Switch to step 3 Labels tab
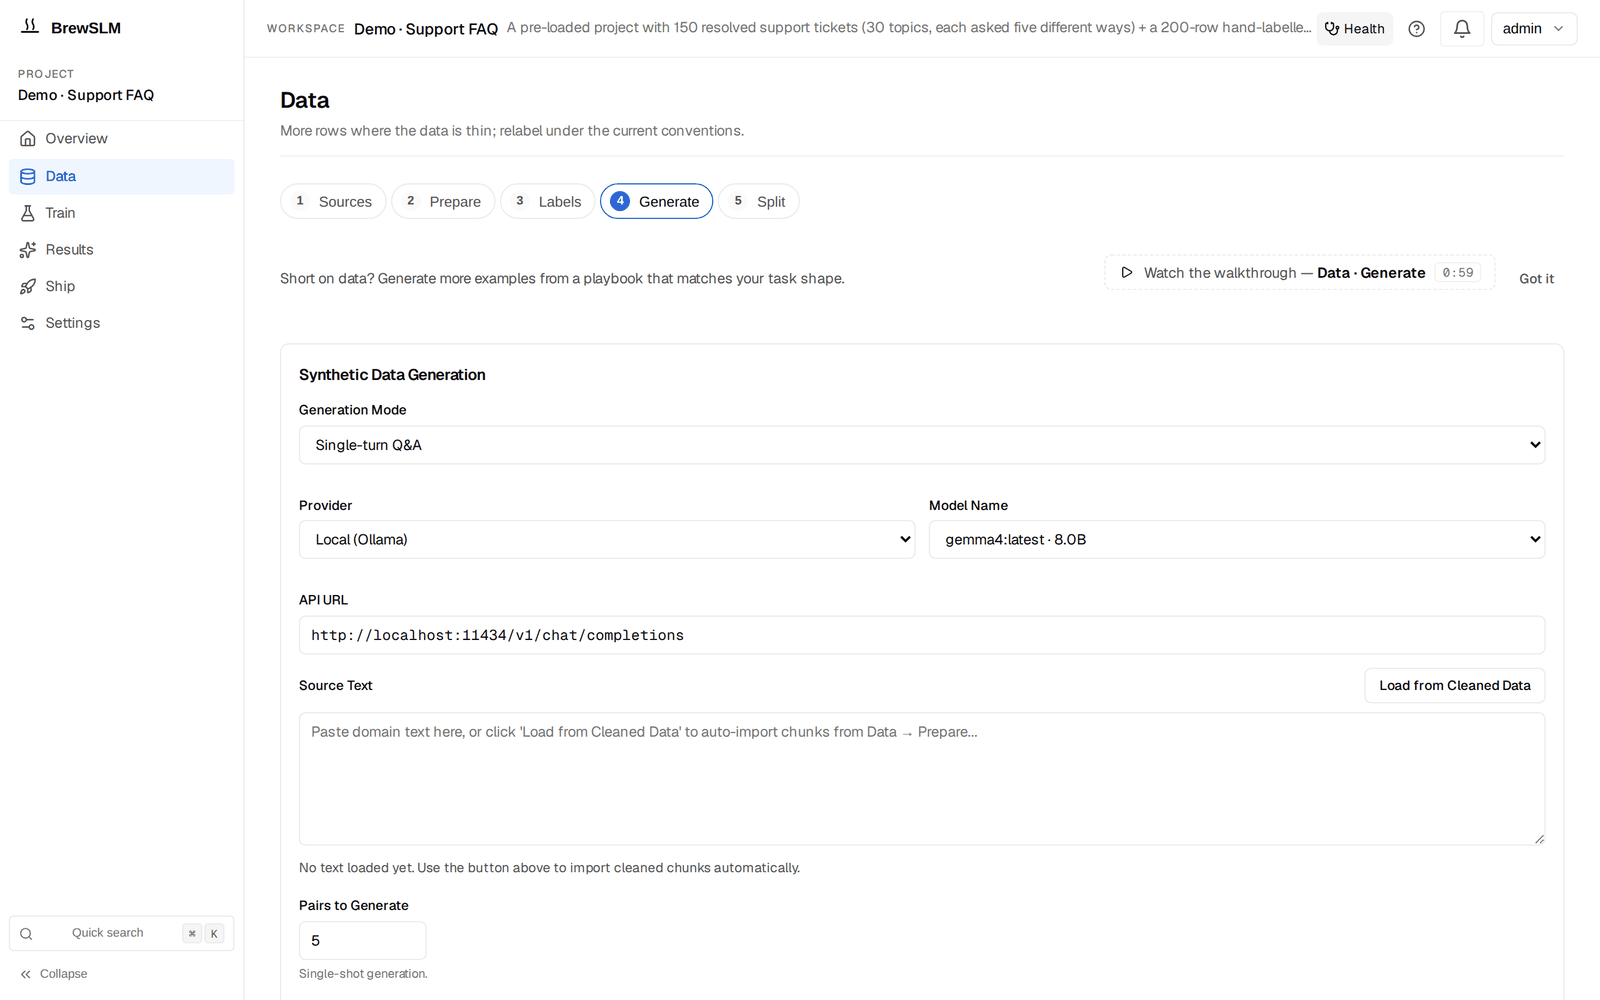1600x1000 pixels. [x=548, y=201]
